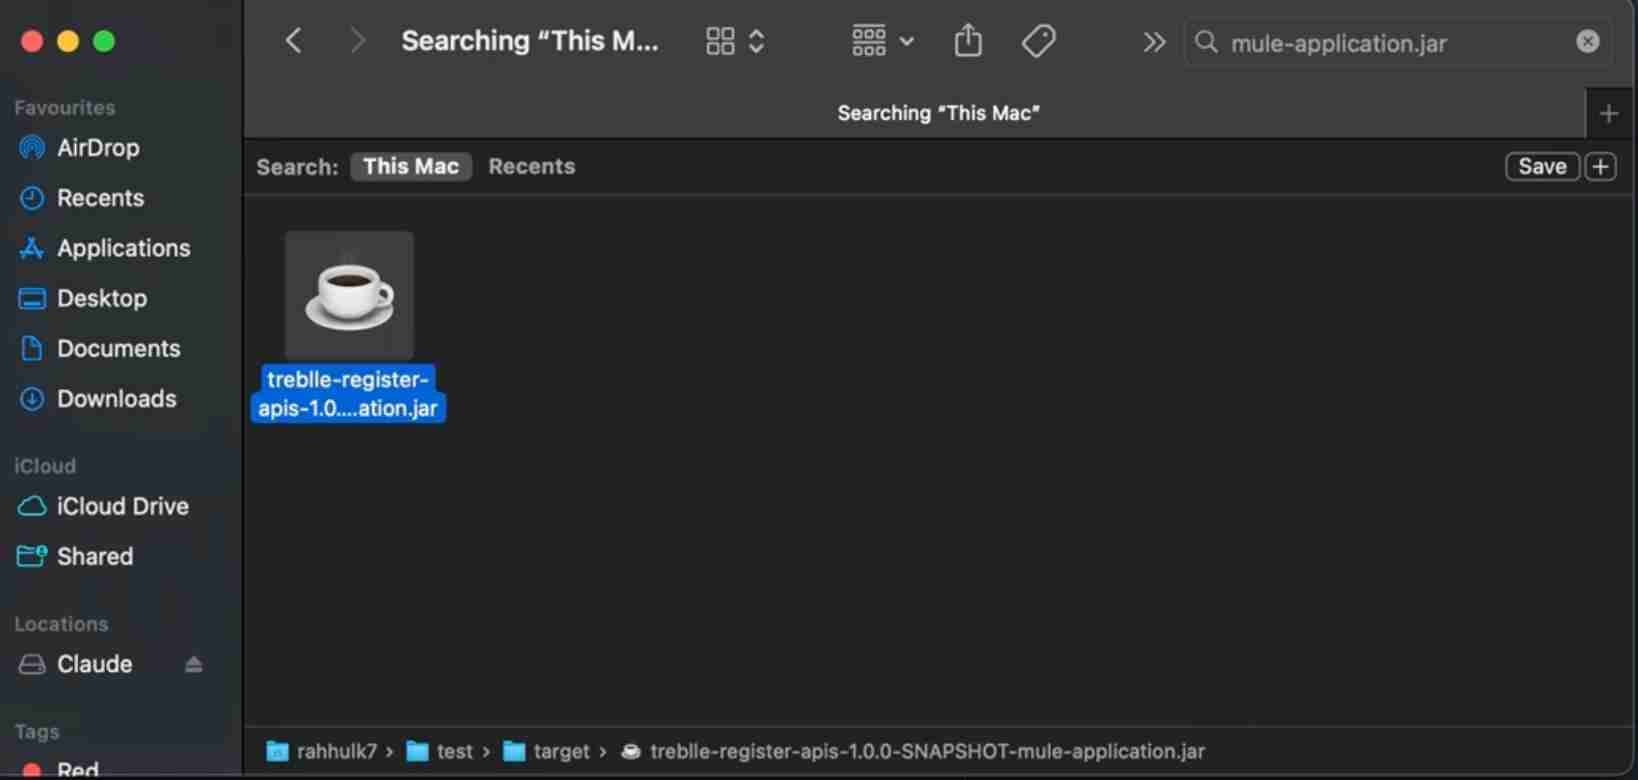The width and height of the screenshot is (1638, 780).
Task: Open the icon view switcher dropdown
Action: click(x=735, y=41)
